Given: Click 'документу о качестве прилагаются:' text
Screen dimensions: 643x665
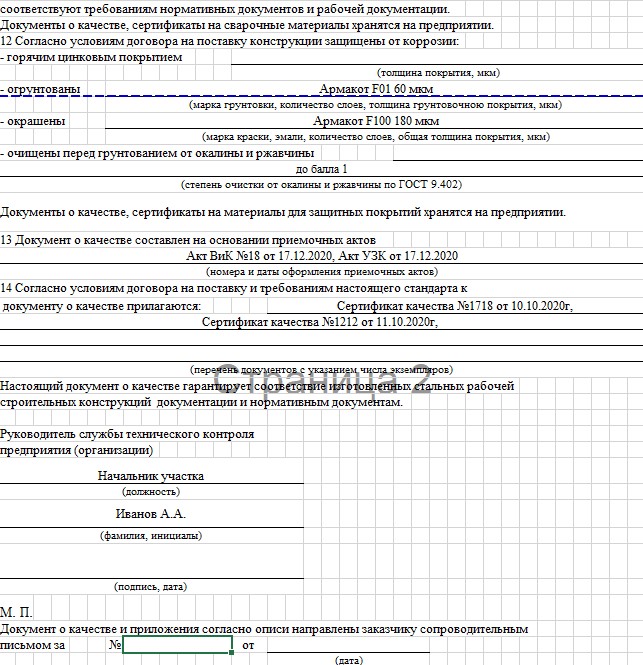Looking at the screenshot, I should (x=101, y=306).
